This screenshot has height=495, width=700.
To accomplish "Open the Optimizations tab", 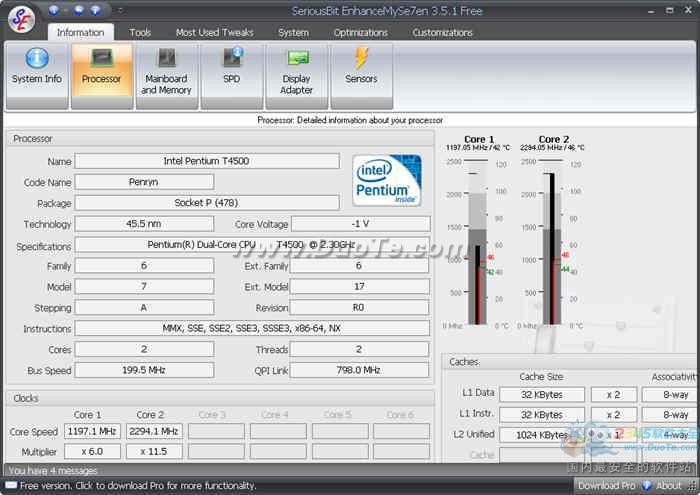I will coord(360,32).
